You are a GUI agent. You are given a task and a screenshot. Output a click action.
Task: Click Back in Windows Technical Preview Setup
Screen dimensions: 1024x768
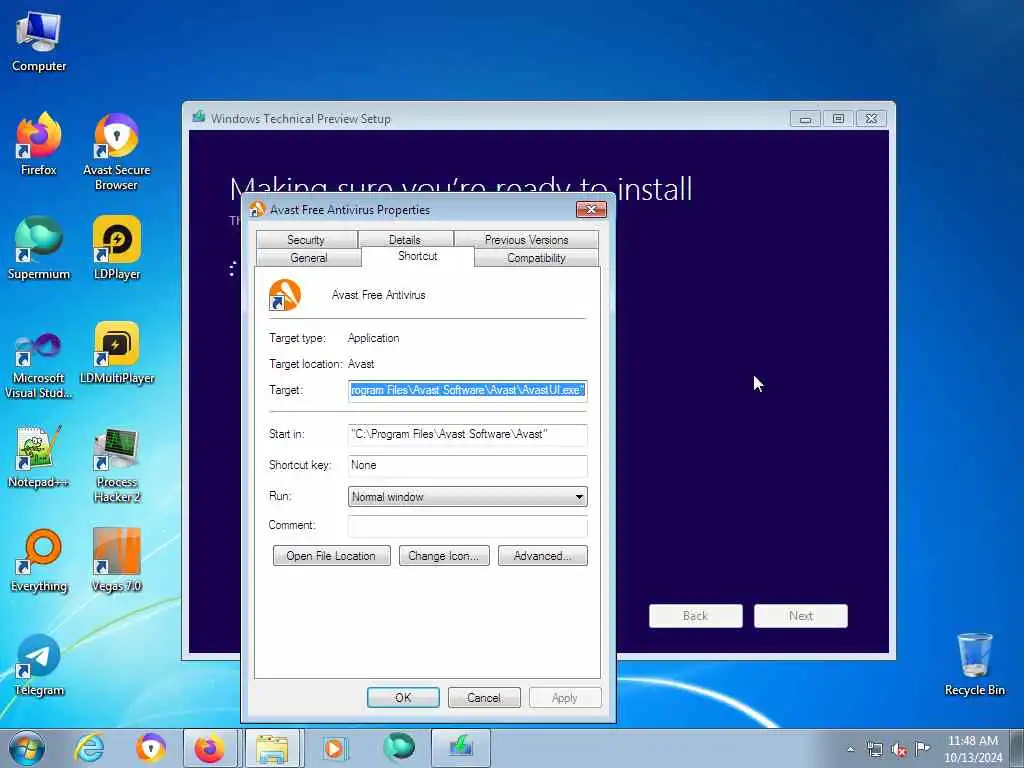(x=696, y=616)
